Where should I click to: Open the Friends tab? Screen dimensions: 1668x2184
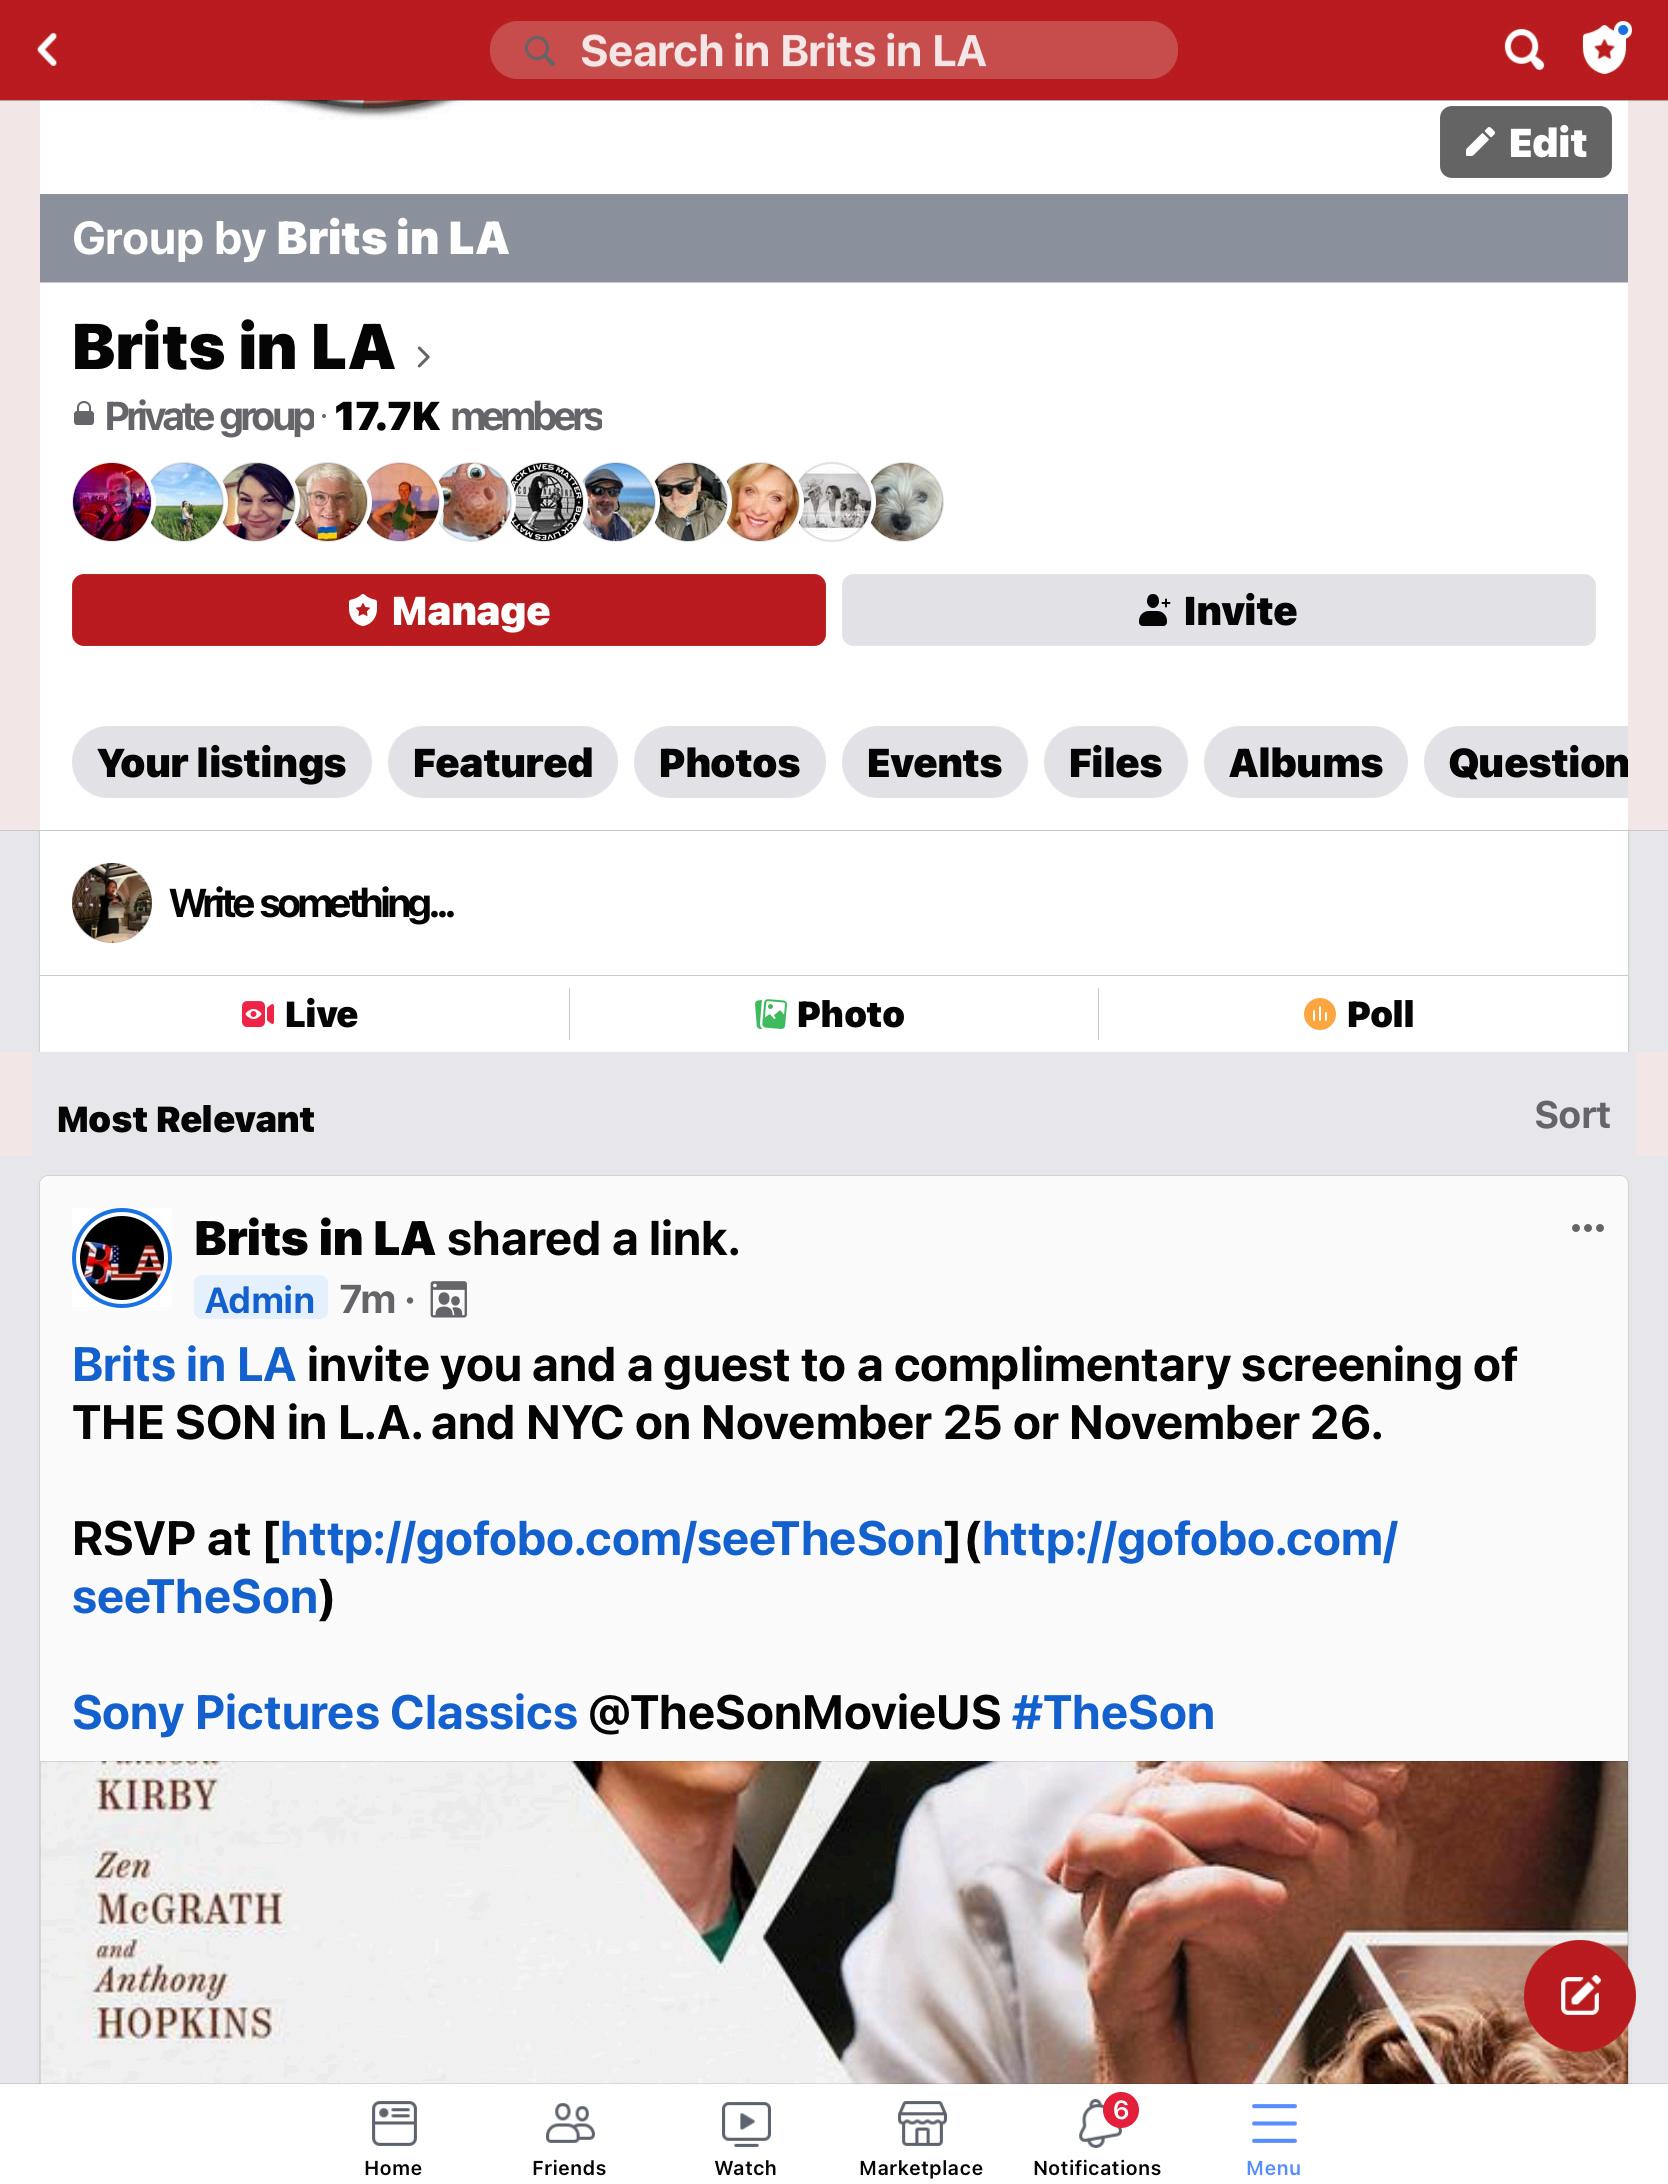click(x=569, y=2136)
